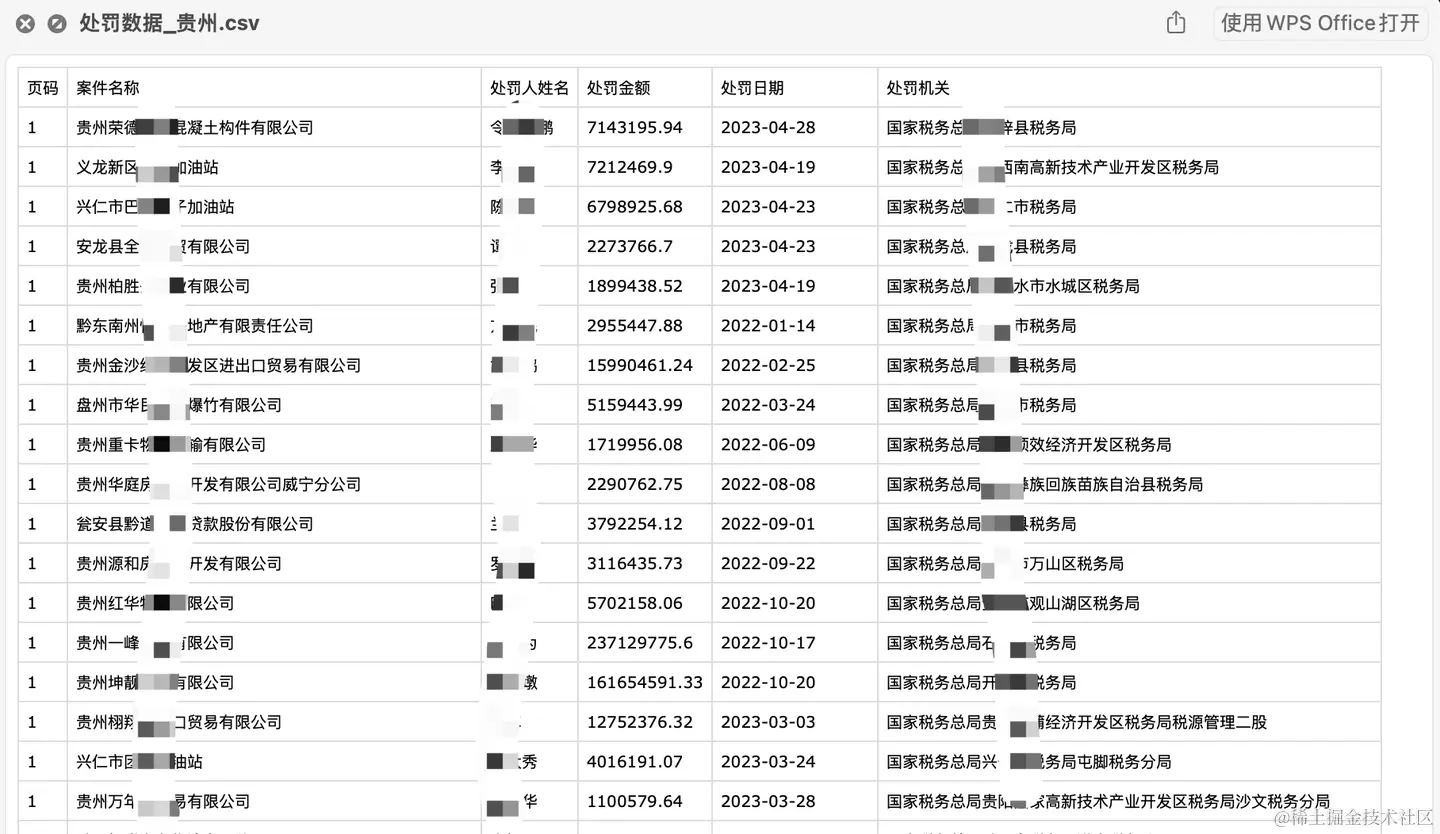Click amount cell 3116435.73
The height and width of the screenshot is (834, 1440).
[645, 563]
